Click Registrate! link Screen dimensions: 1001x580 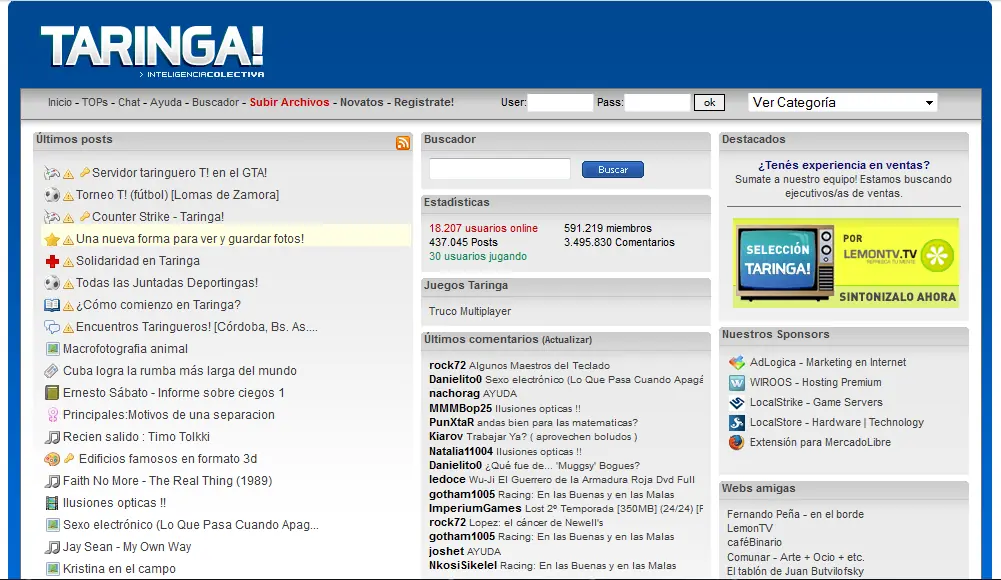coord(424,102)
